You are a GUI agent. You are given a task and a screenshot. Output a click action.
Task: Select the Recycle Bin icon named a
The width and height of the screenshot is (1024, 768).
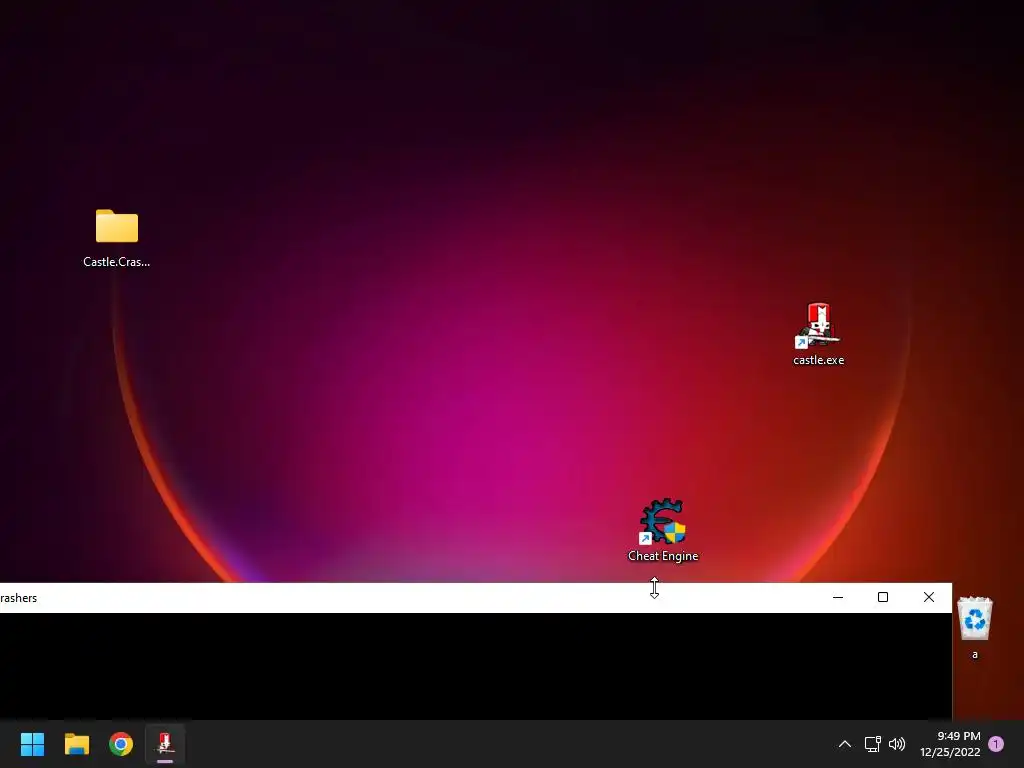click(975, 628)
